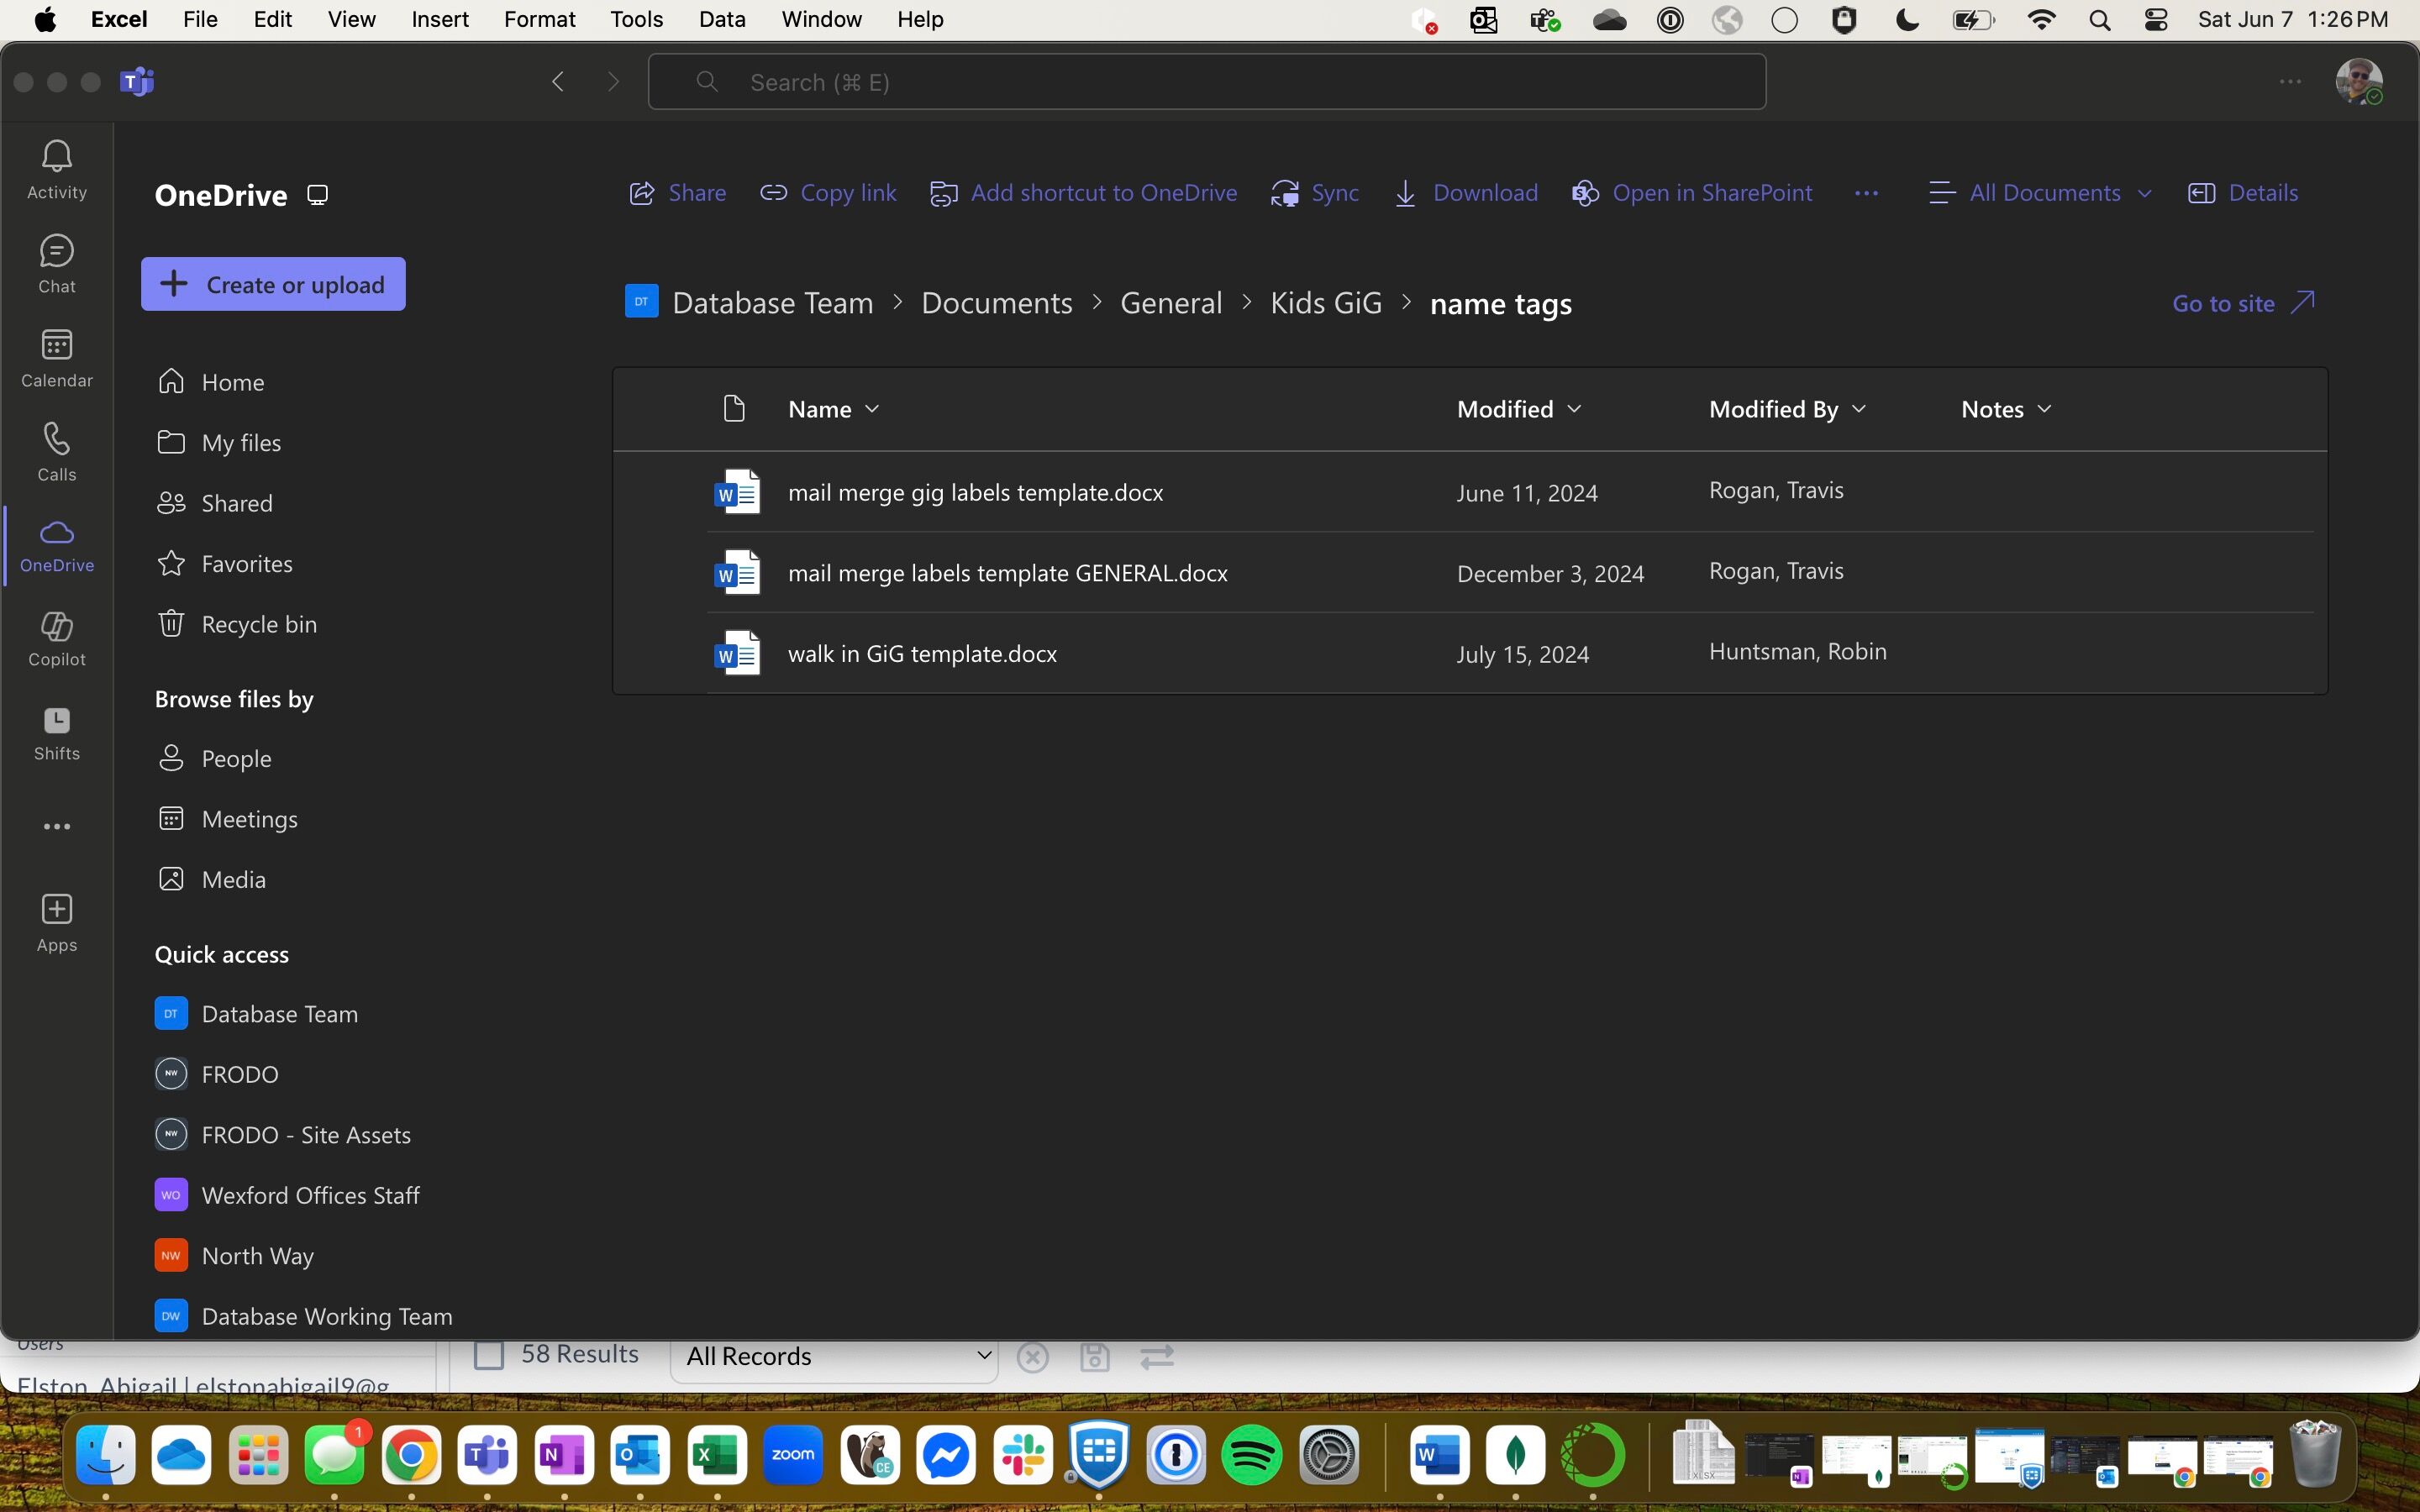
Task: Open the Shifts app icon
Action: [x=56, y=722]
